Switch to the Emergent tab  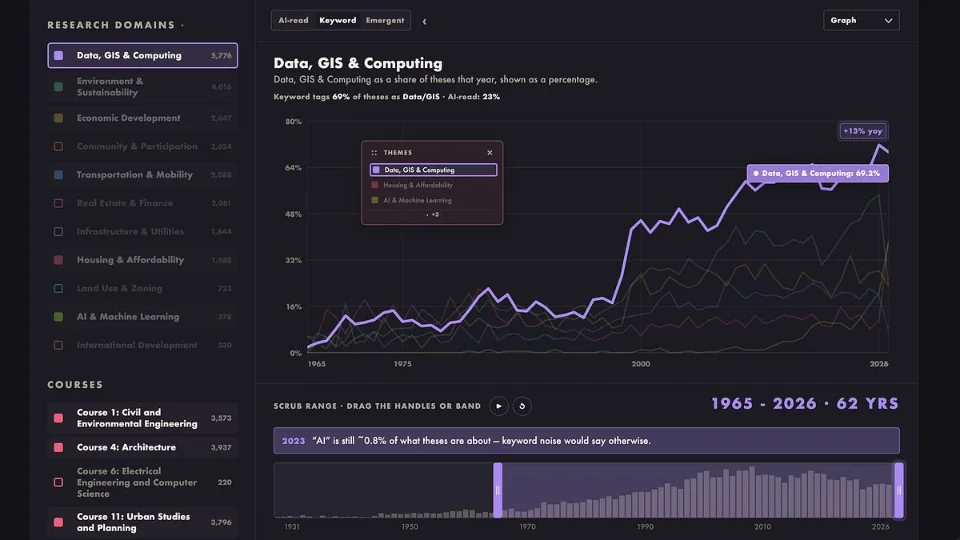click(x=384, y=20)
